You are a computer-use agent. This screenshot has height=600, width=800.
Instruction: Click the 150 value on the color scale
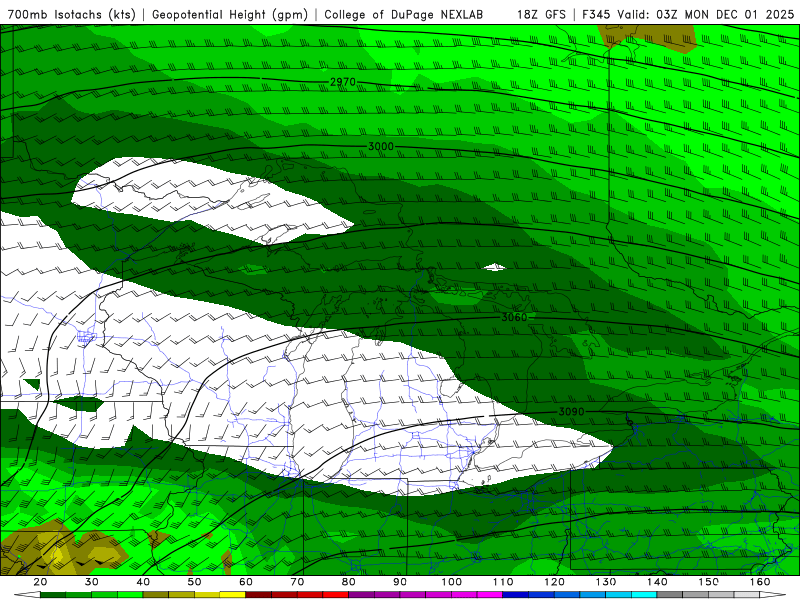pyautogui.click(x=709, y=582)
